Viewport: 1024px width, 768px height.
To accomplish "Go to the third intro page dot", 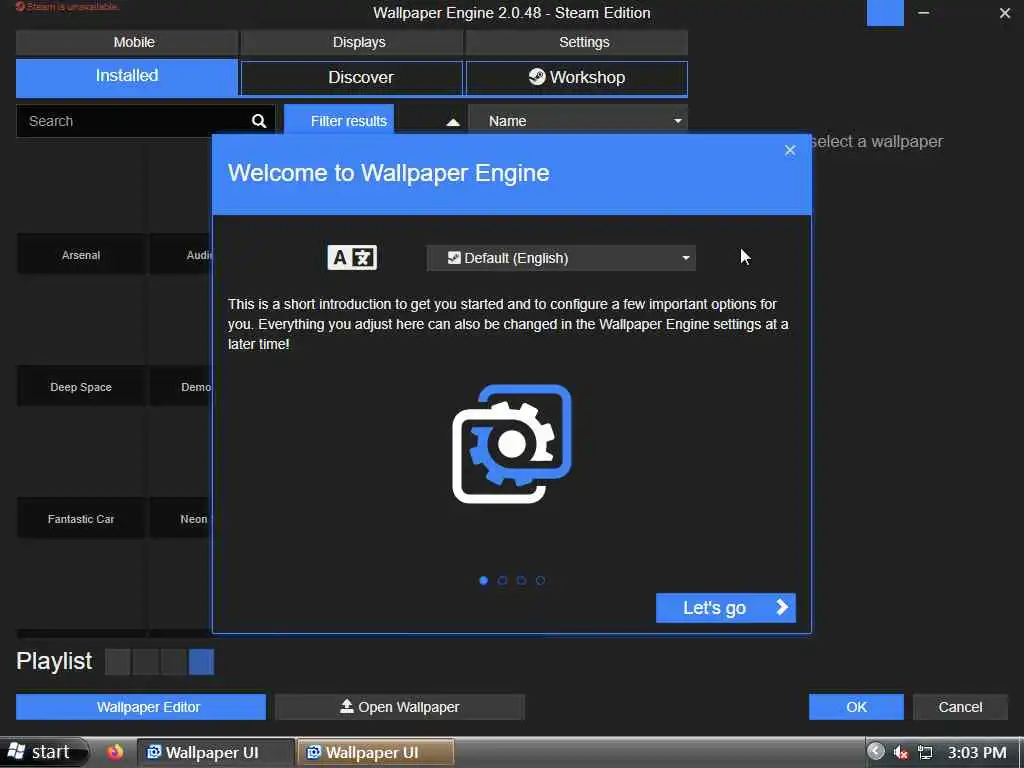I will coord(521,580).
